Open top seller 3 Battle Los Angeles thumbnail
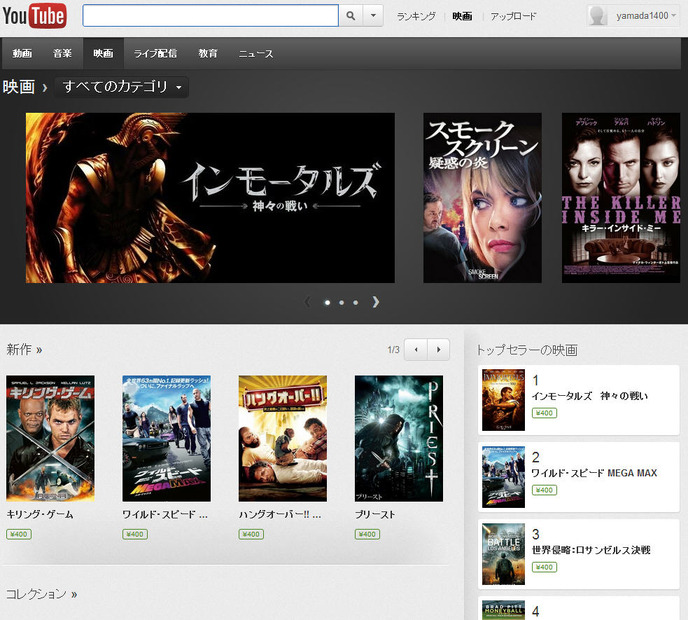The width and height of the screenshot is (688, 620). 503,554
